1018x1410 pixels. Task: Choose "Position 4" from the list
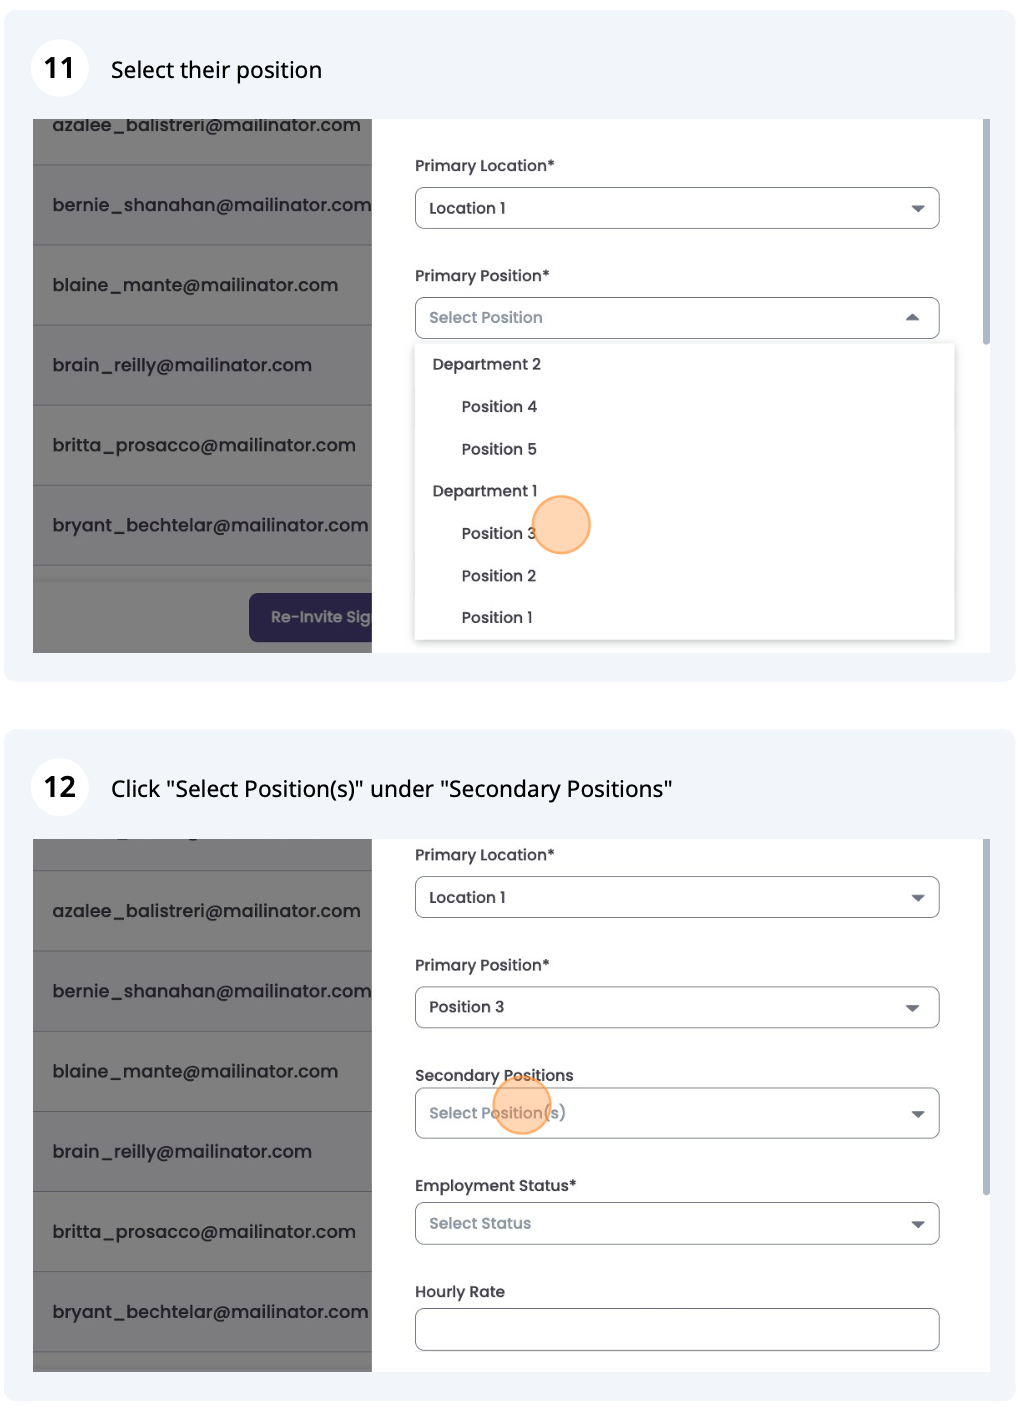click(499, 407)
